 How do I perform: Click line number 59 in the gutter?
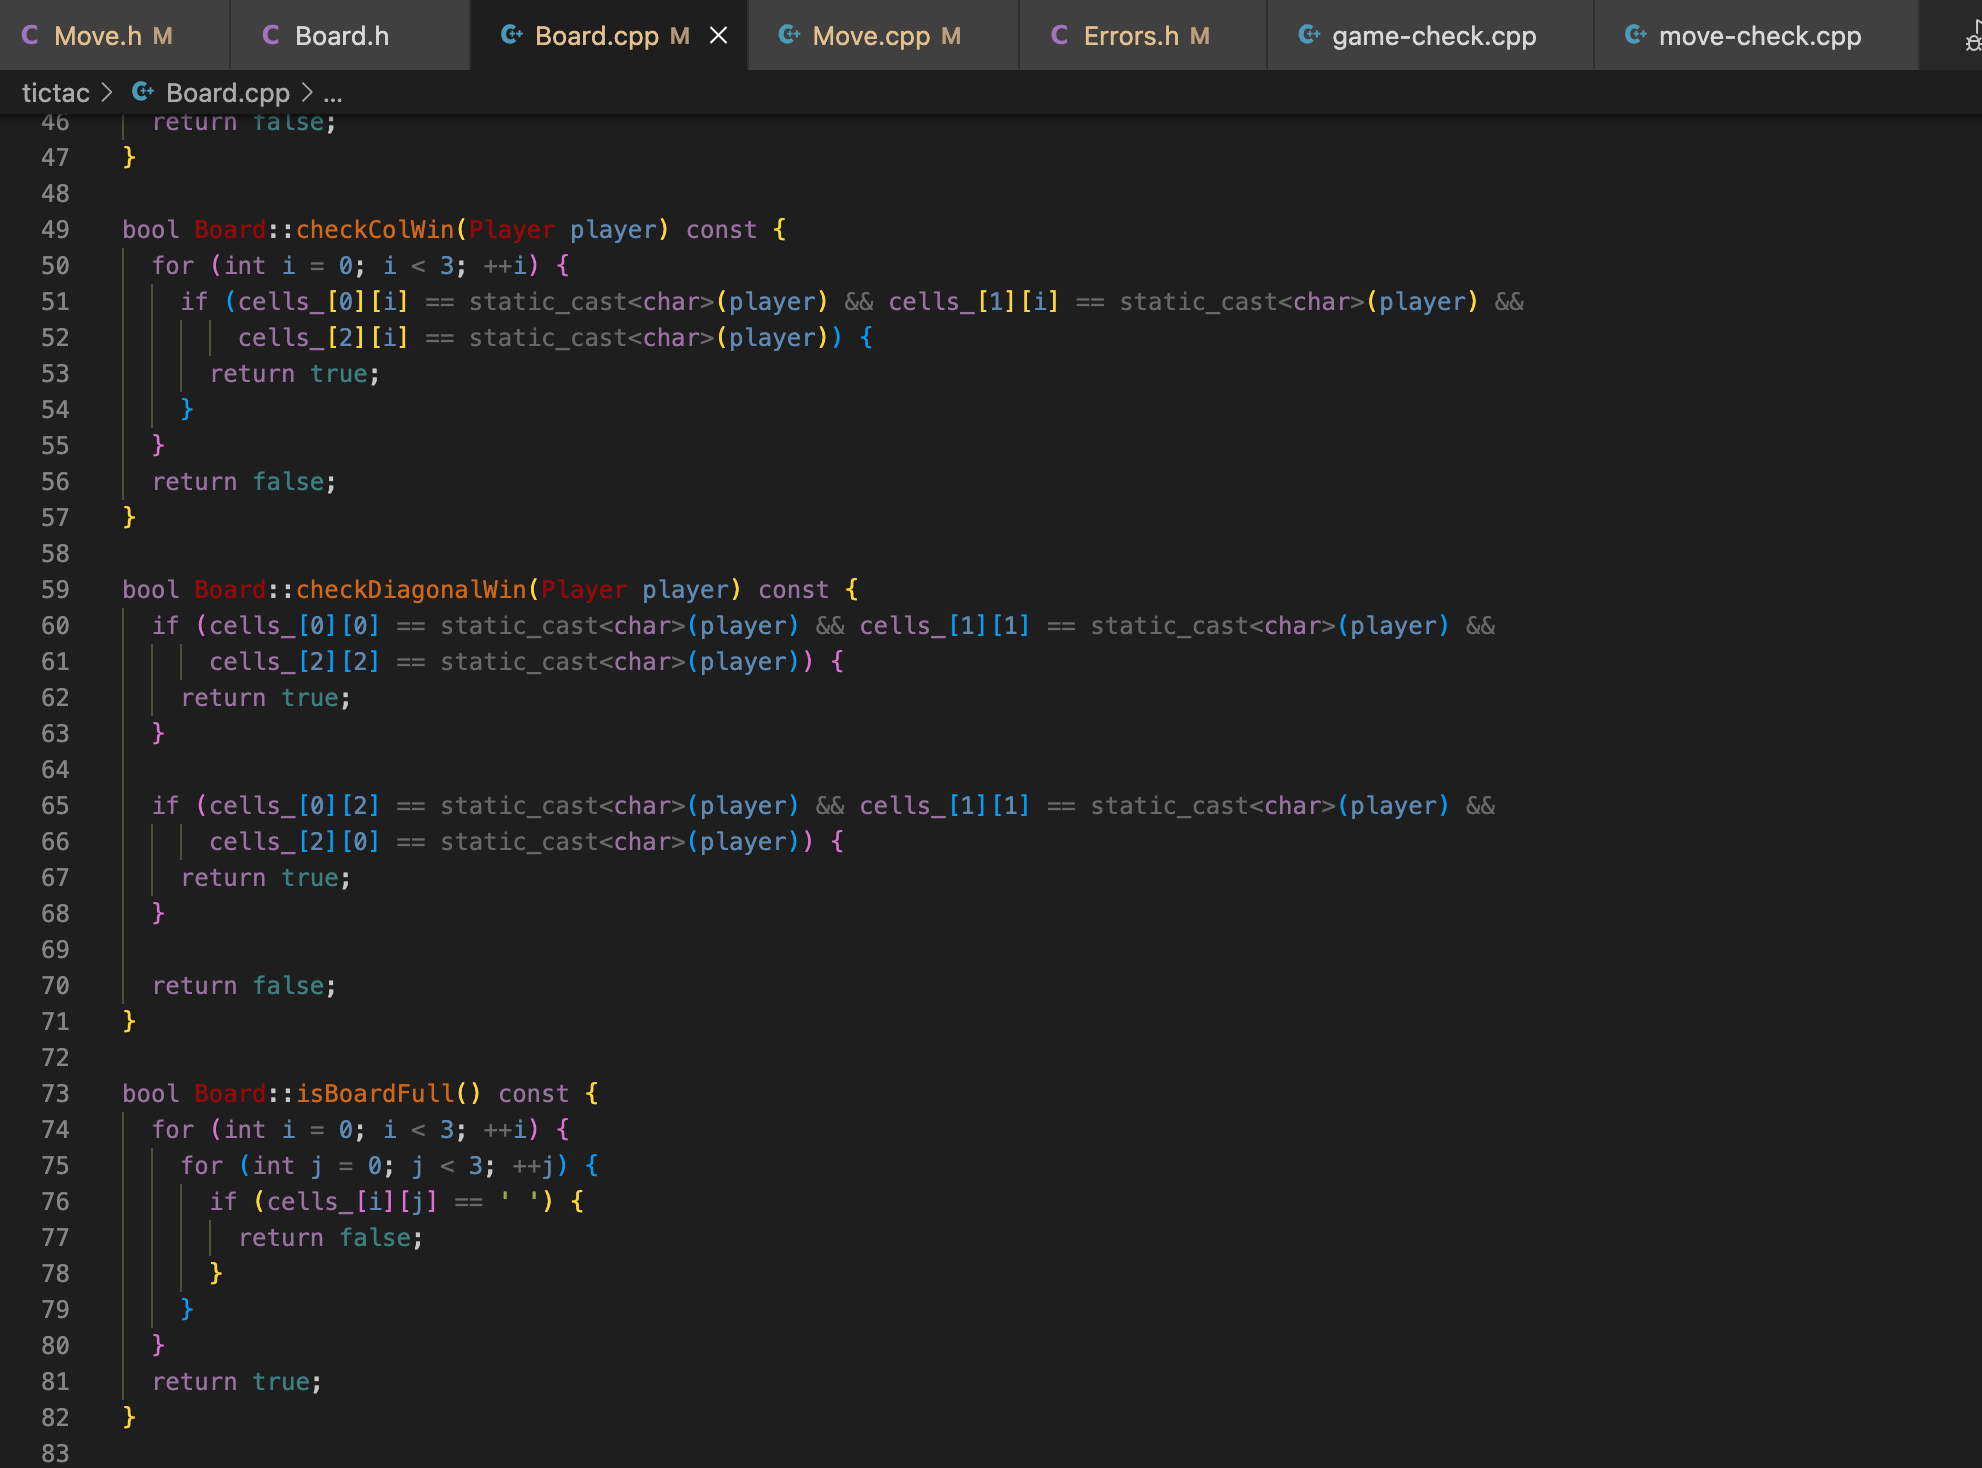(x=55, y=590)
